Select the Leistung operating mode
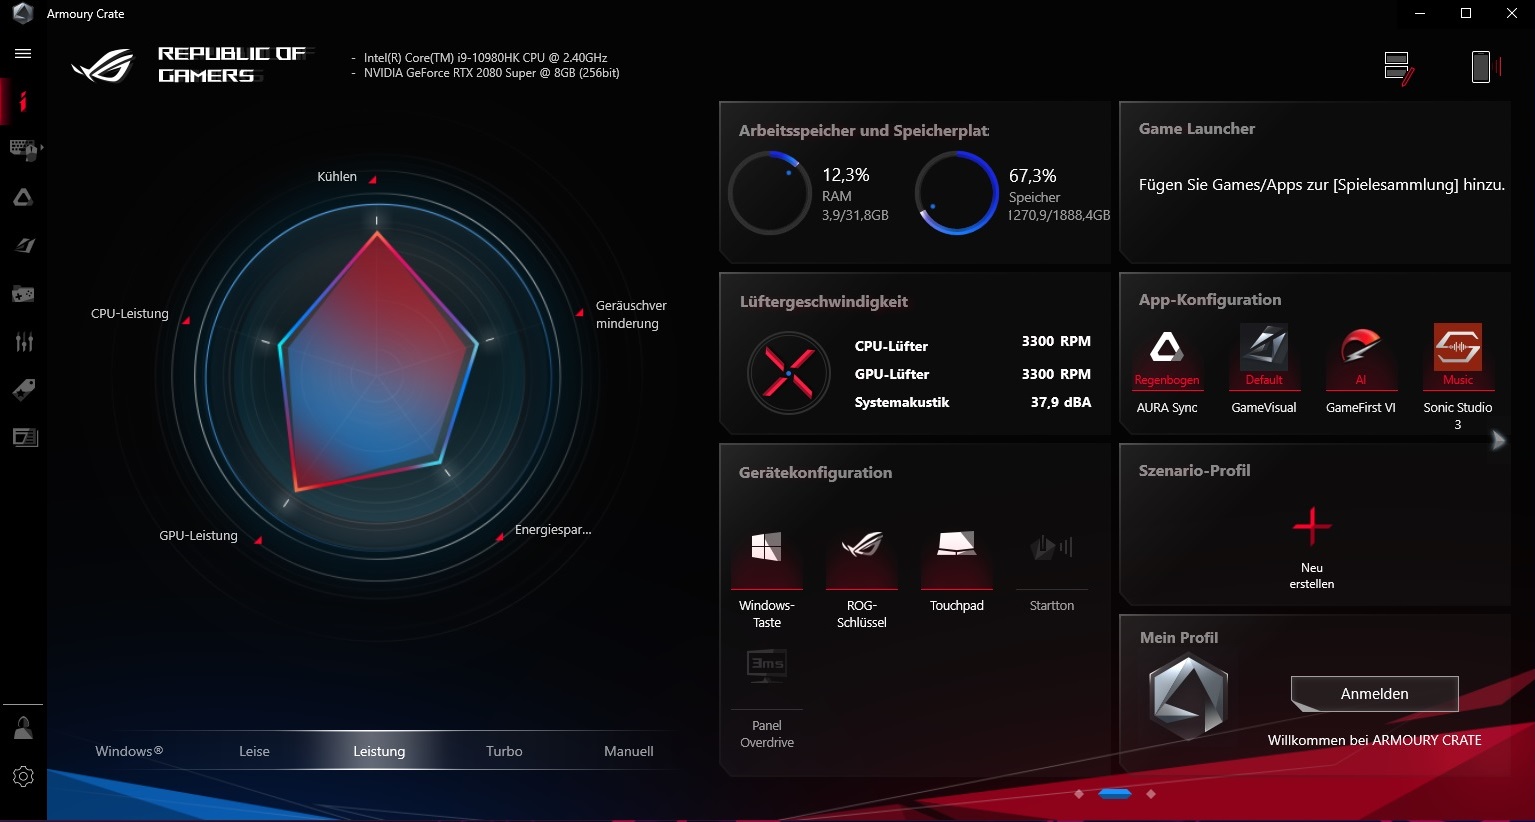The image size is (1535, 822). point(379,751)
